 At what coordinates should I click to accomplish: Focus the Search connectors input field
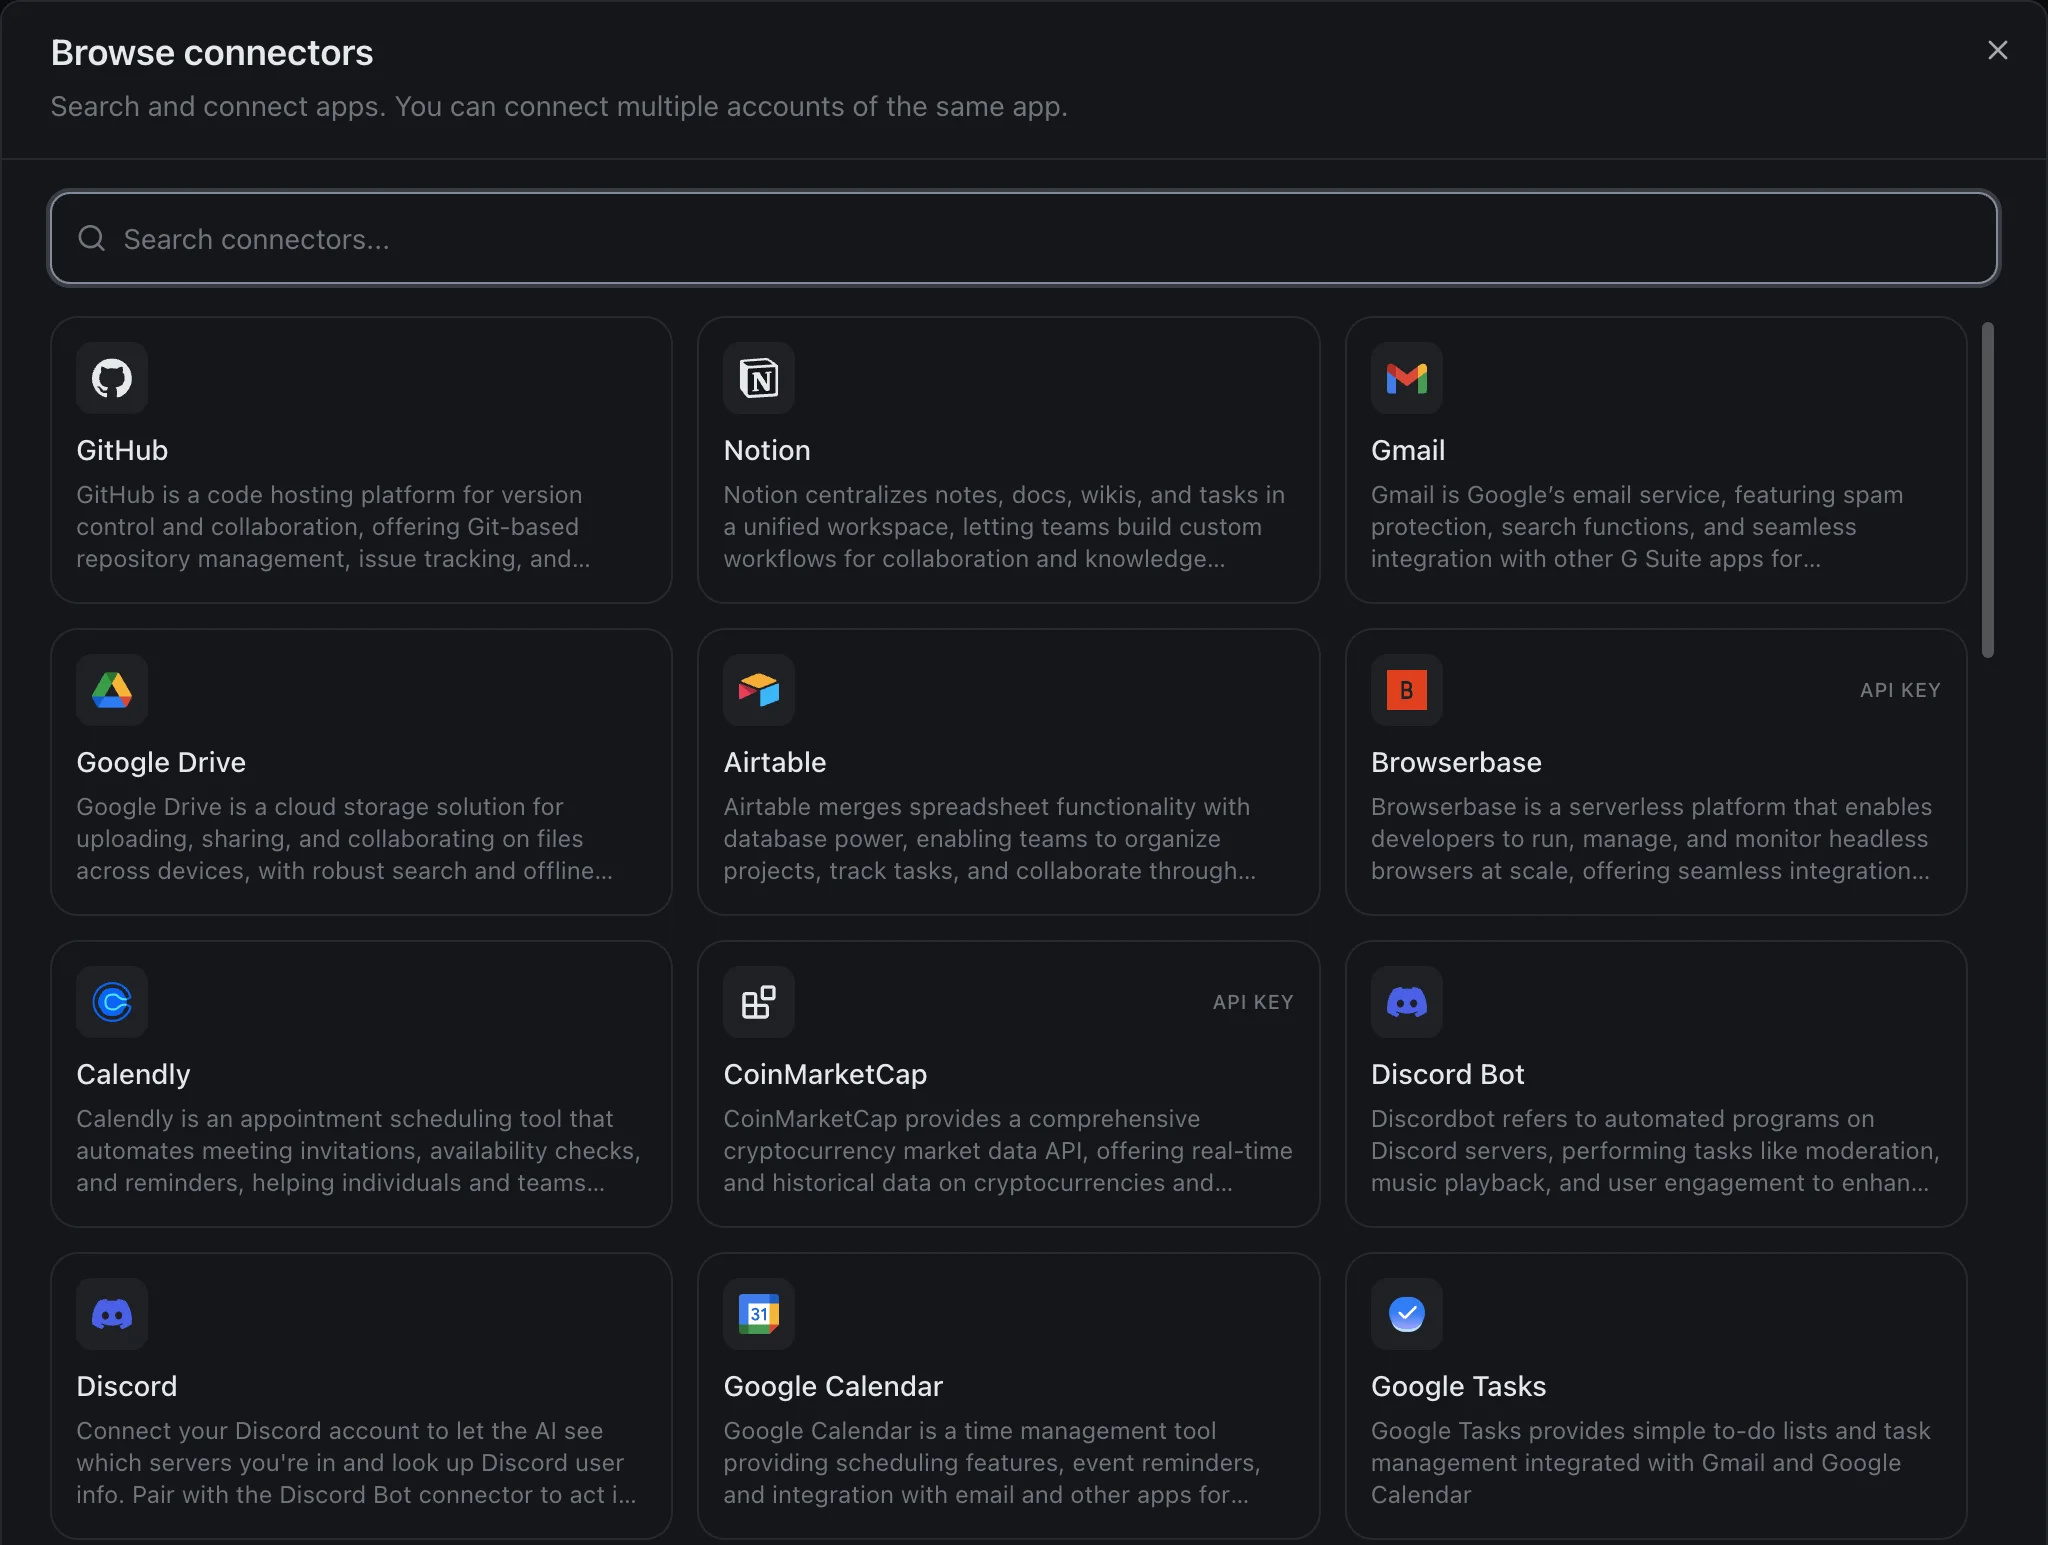1024,238
